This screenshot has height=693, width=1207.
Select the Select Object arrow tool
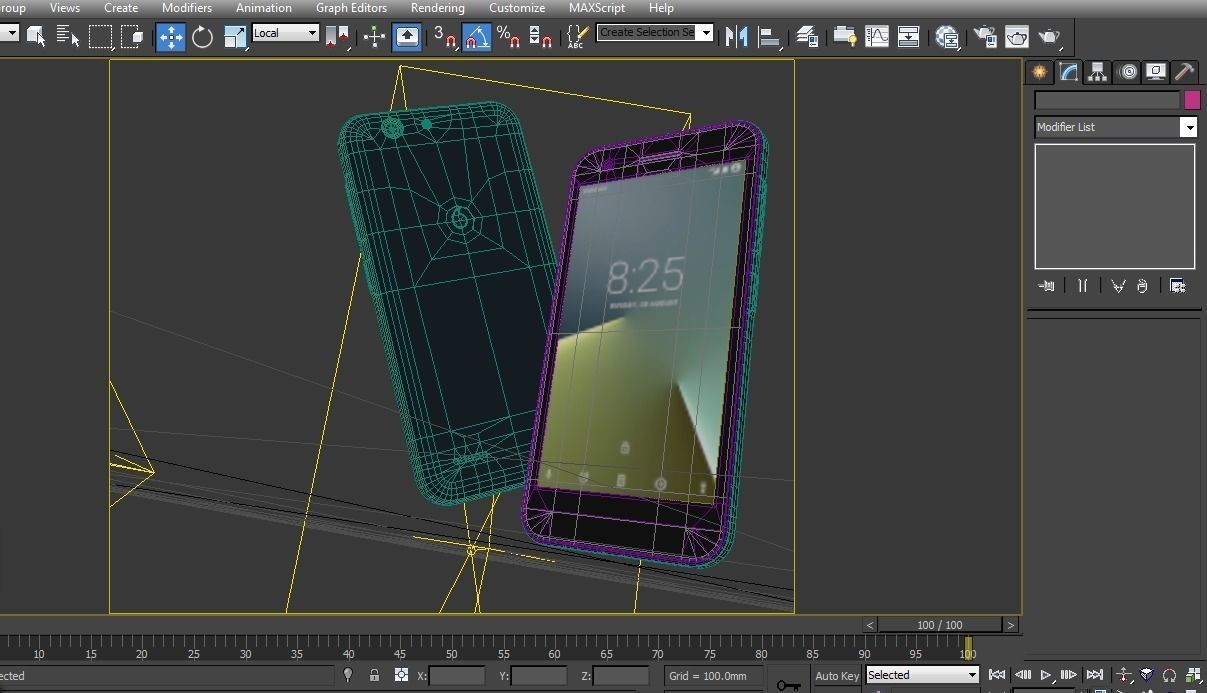point(37,37)
